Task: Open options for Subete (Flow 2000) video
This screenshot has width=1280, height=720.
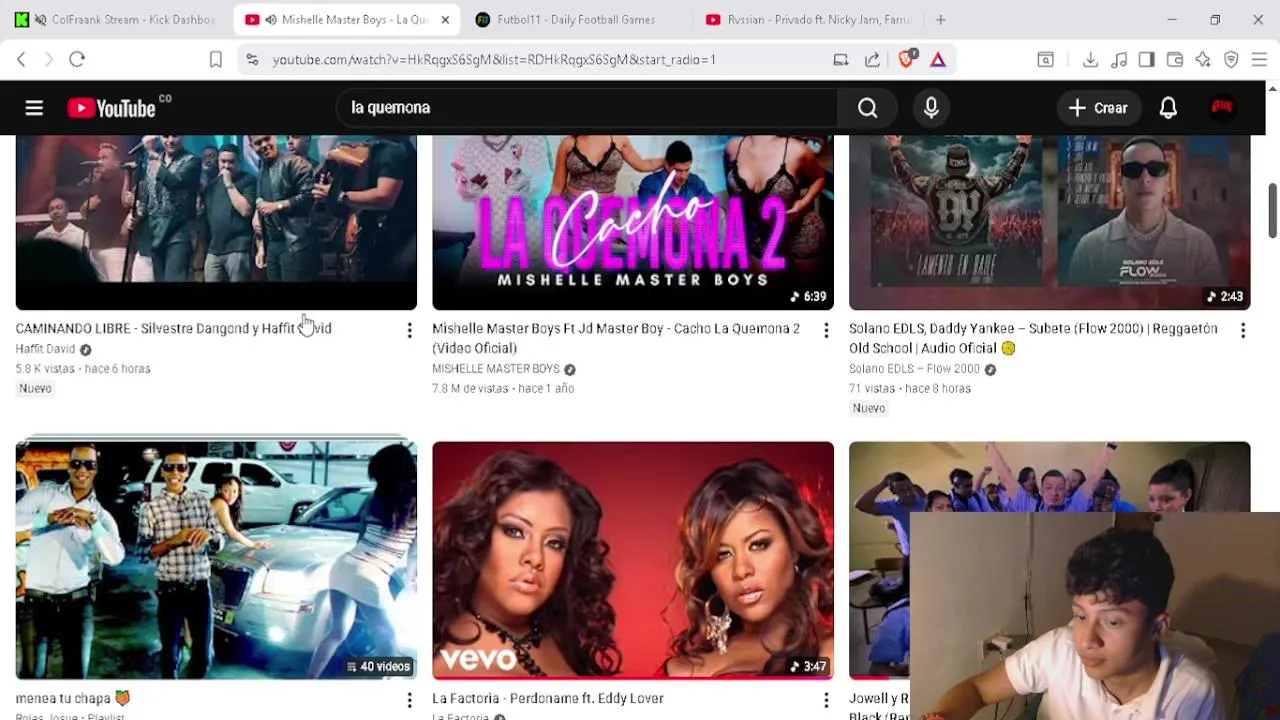Action: click(x=1243, y=330)
